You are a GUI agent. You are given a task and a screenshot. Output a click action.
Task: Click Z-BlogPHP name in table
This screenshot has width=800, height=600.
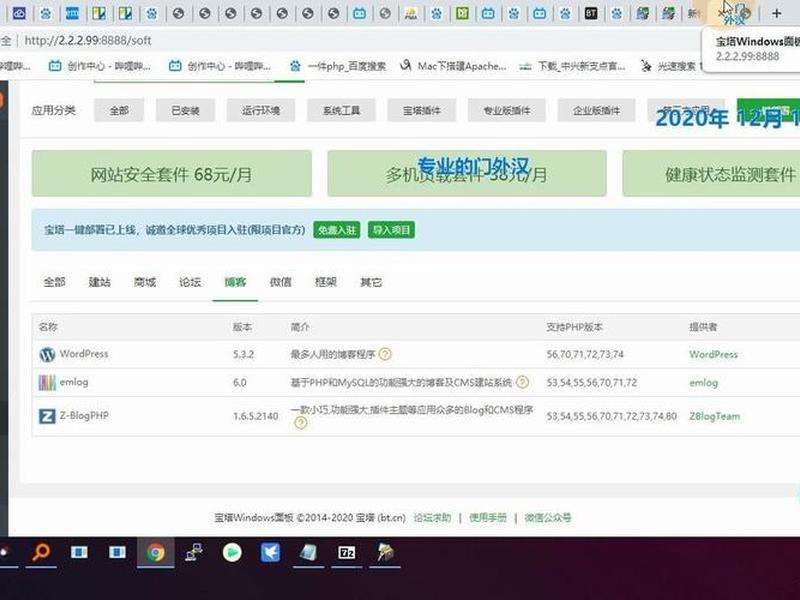click(x=84, y=415)
